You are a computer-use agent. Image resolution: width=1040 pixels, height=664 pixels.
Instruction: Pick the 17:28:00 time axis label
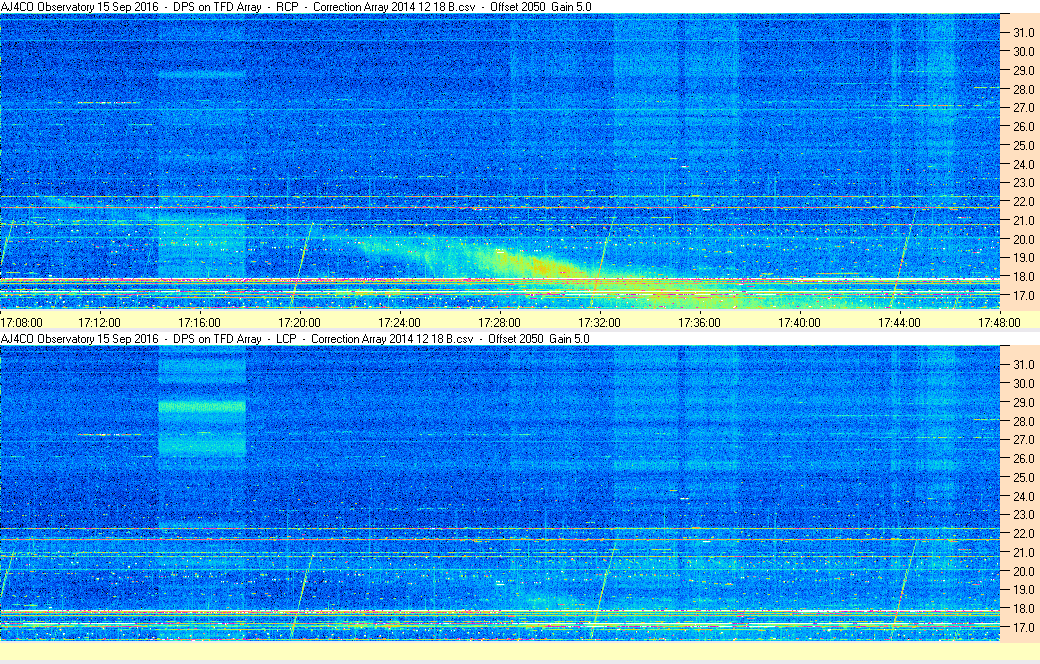(x=499, y=323)
